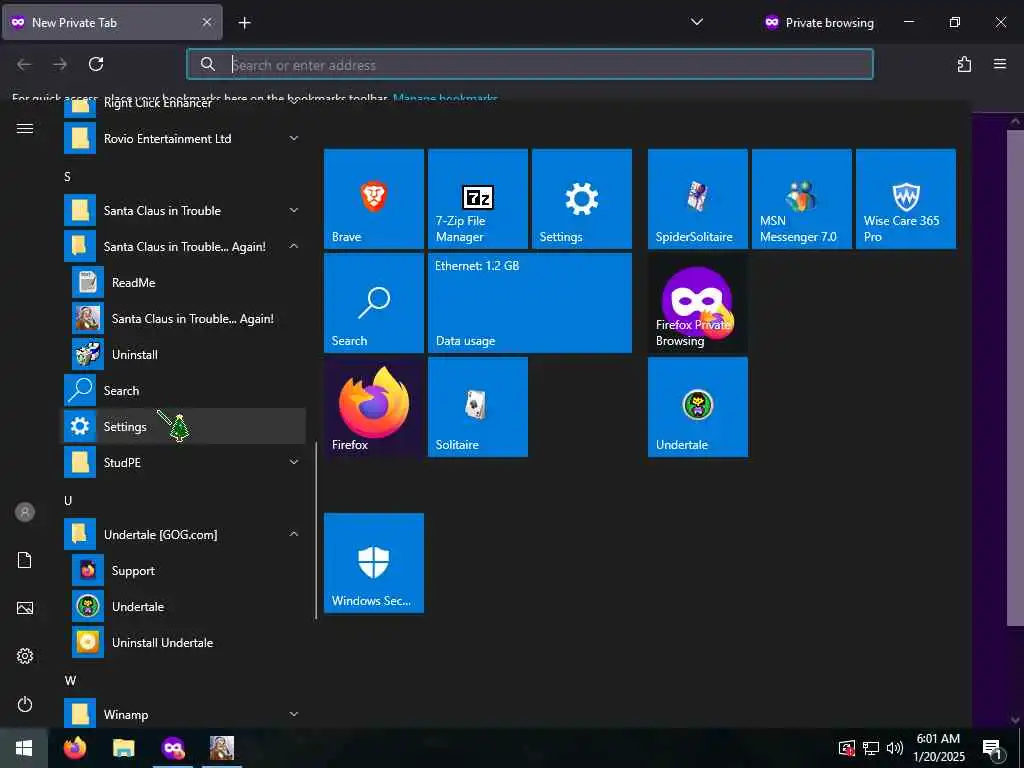Launch the MSN Messenger 7.0 tile

(x=801, y=199)
